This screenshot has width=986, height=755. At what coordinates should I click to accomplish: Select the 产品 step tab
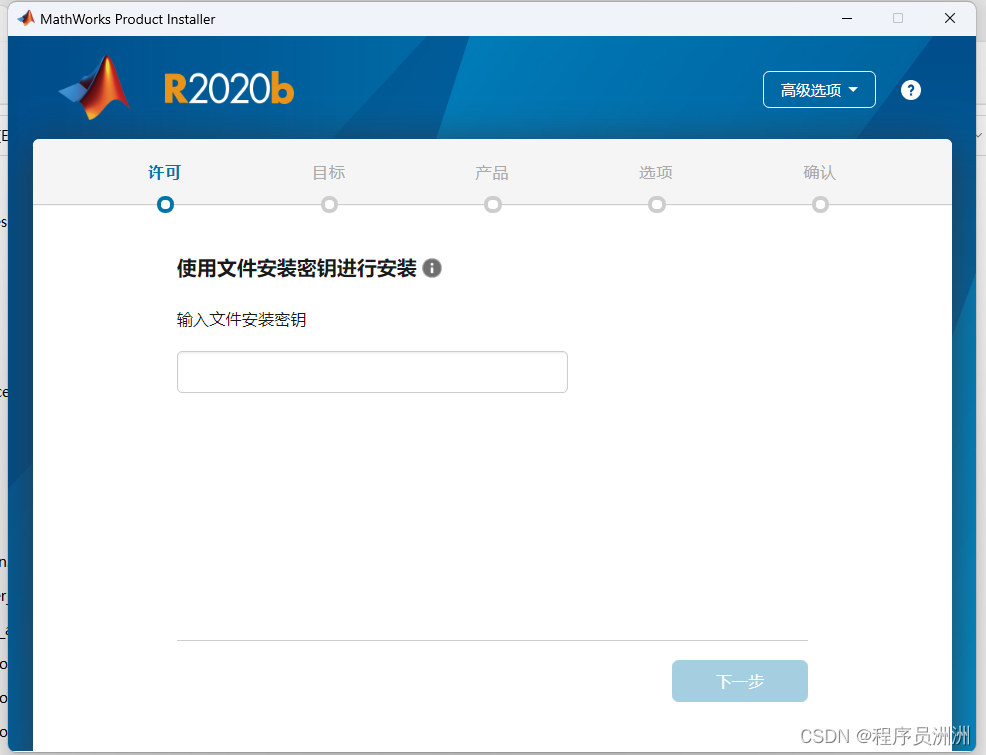(x=492, y=172)
